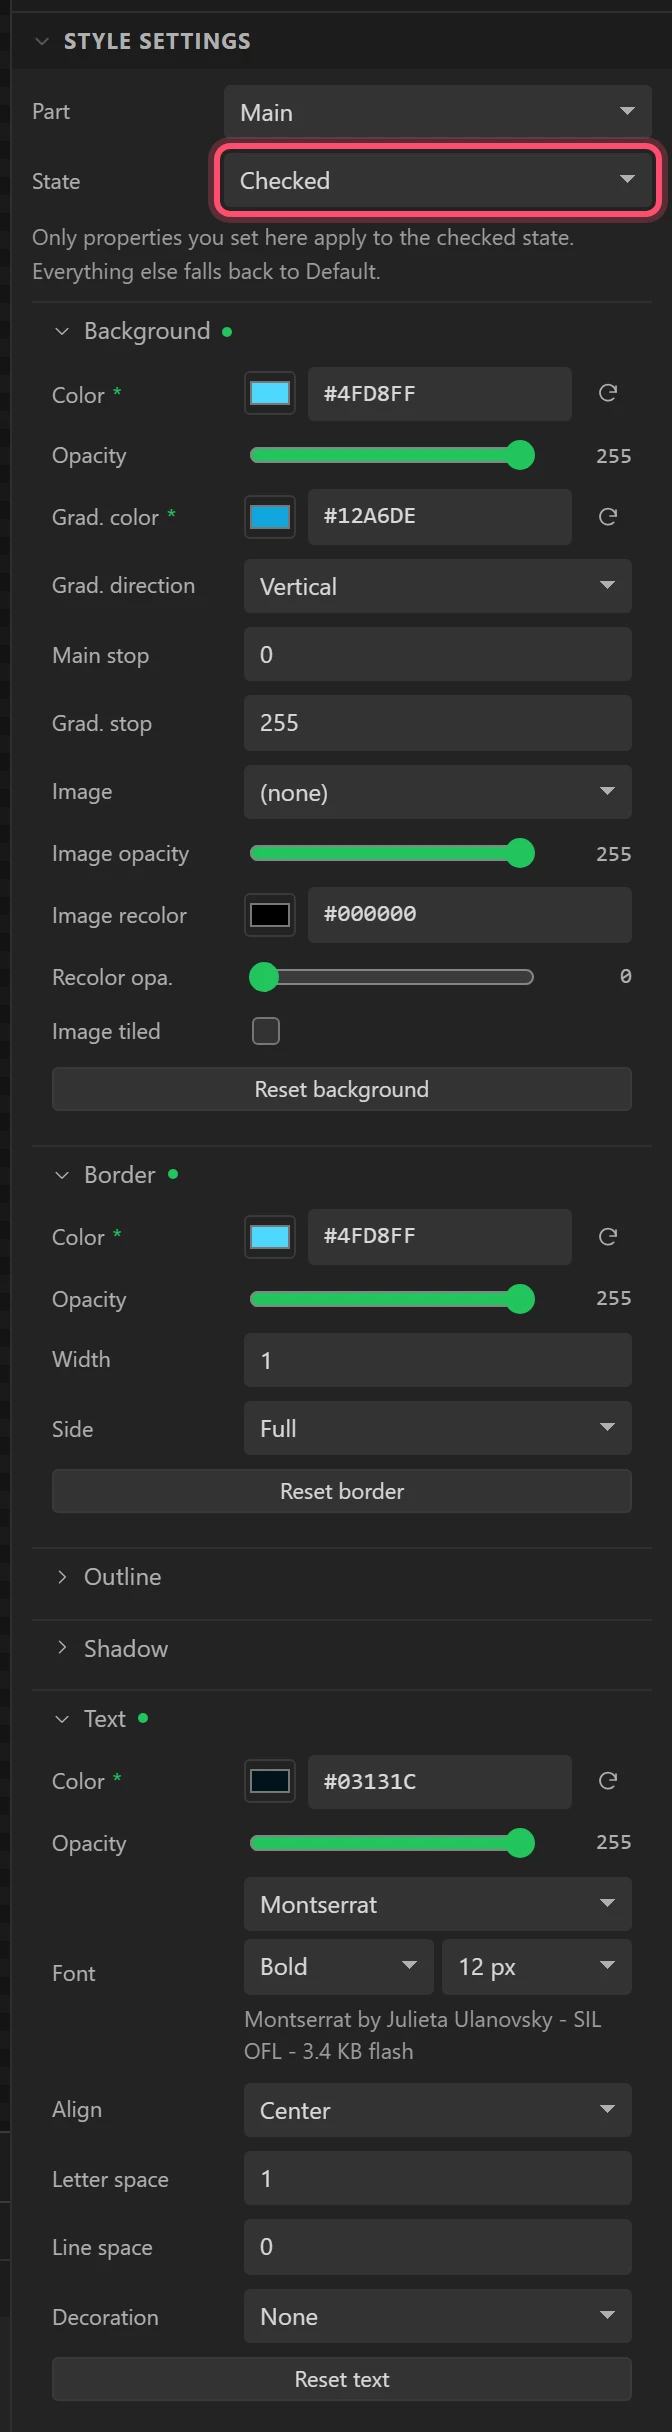Viewport: 672px width, 2432px height.
Task: Open the Border color swatch
Action: tap(270, 1237)
